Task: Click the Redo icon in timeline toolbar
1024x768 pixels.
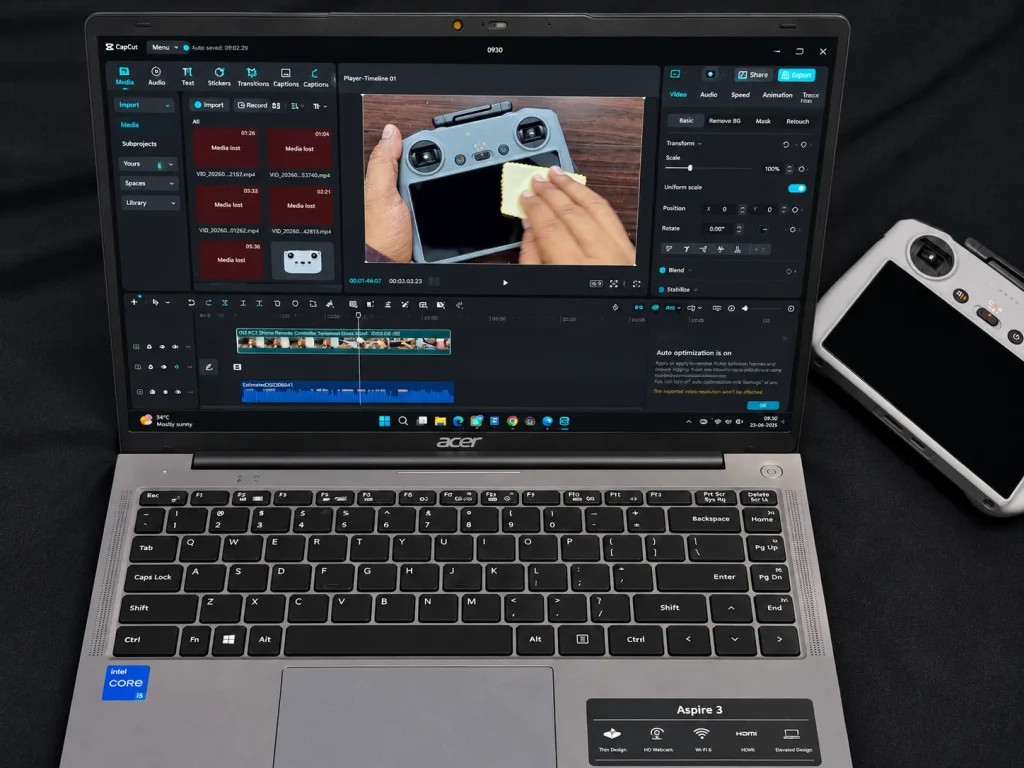Action: tap(208, 303)
